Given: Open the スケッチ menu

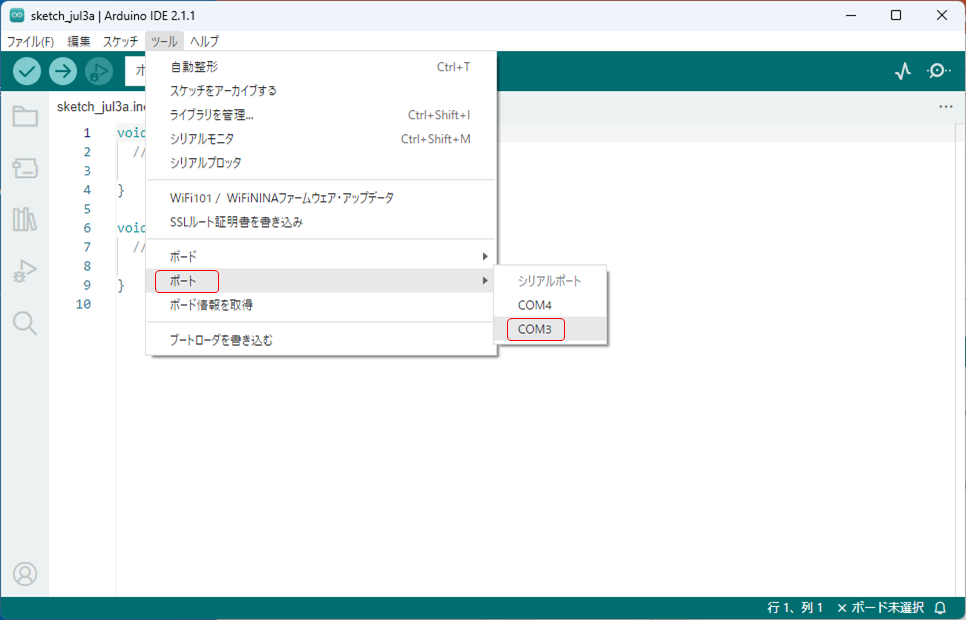Looking at the screenshot, I should click(x=120, y=41).
